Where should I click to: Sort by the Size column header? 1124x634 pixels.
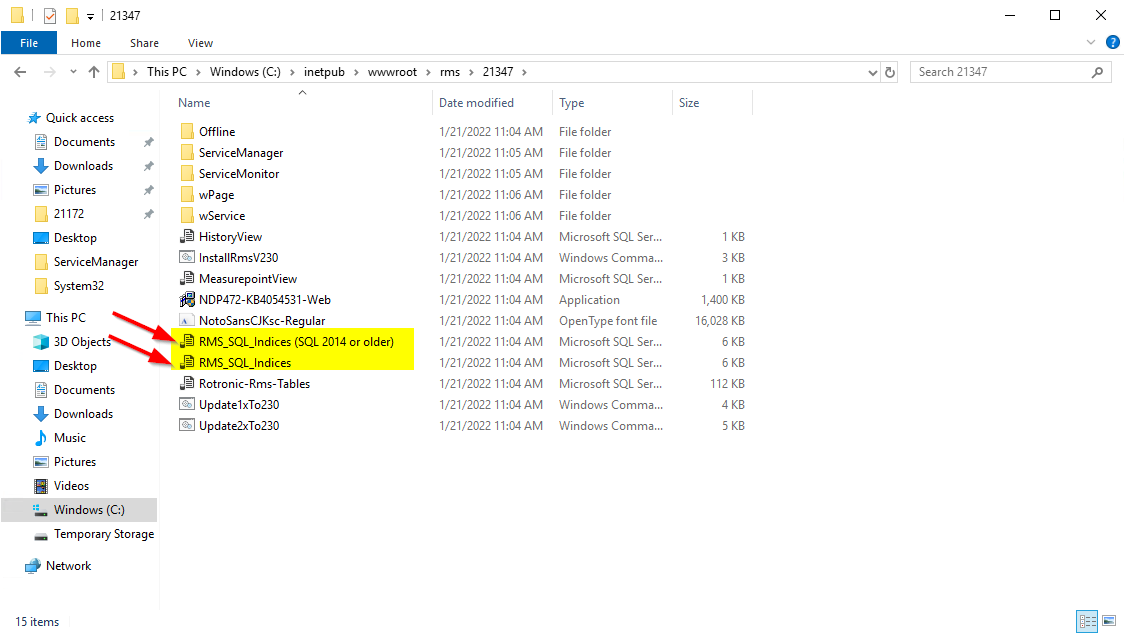coord(713,103)
